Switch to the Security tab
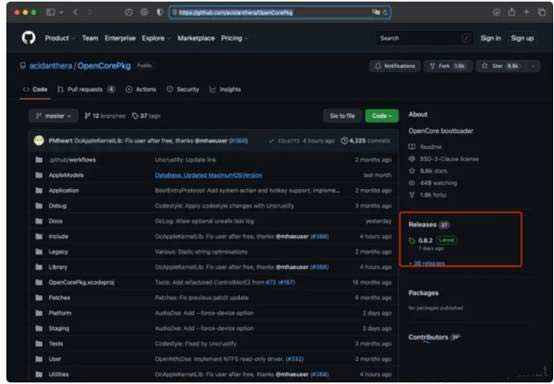 183,90
